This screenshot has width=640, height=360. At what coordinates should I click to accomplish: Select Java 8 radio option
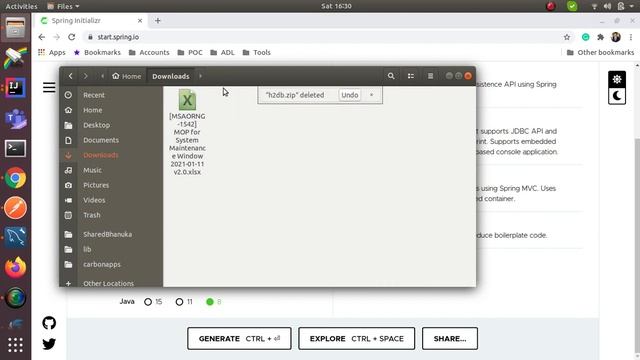pos(210,302)
